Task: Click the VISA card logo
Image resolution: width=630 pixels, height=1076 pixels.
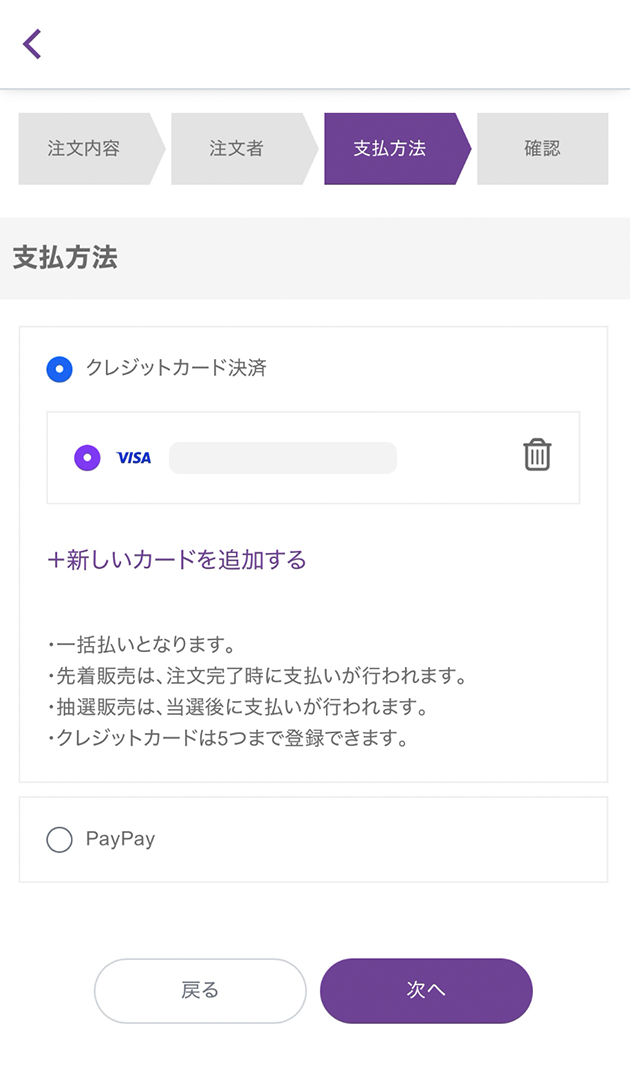Action: tap(134, 458)
